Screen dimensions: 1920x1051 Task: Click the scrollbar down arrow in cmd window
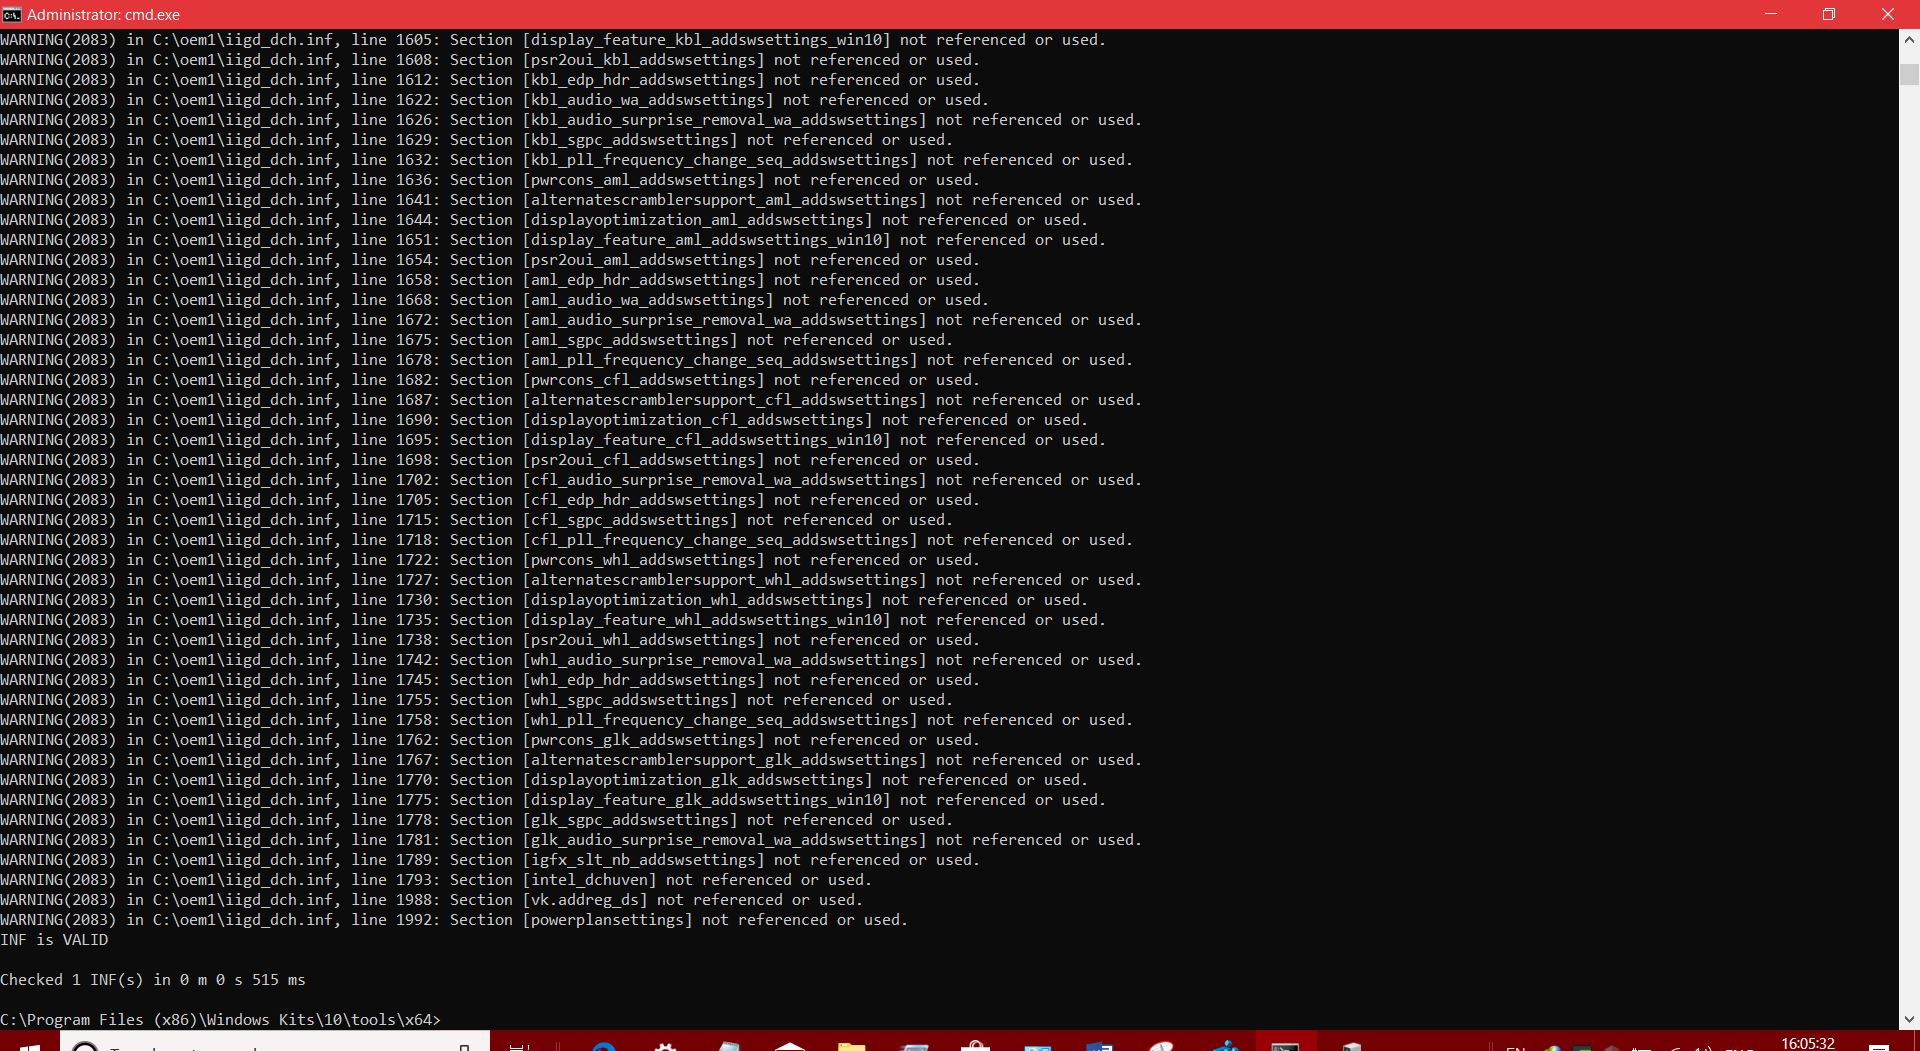pos(1909,1019)
